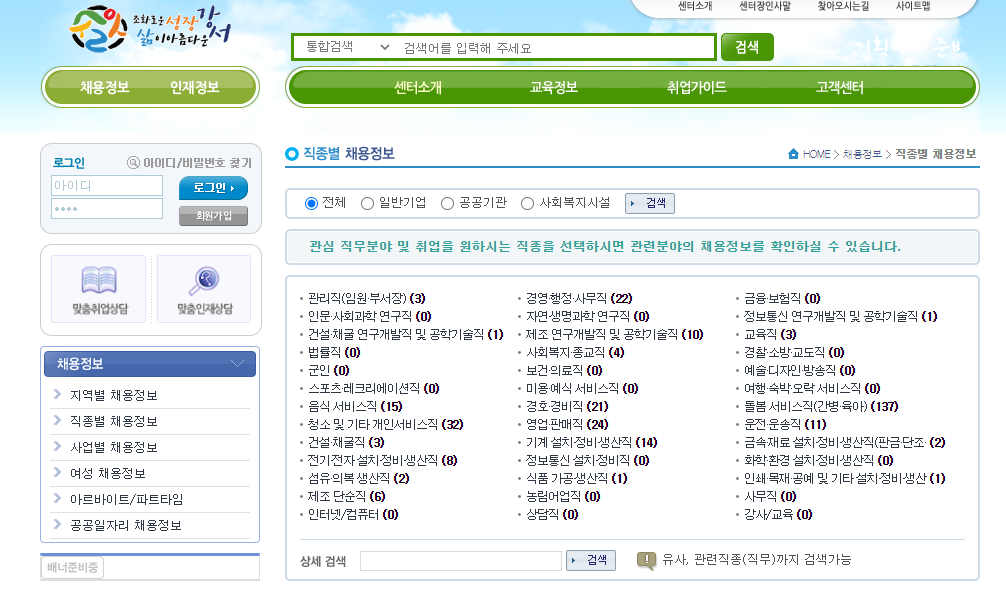Image resolution: width=1006 pixels, height=597 pixels.
Task: Open 사업별 채용정보 sidebar link
Action: [114, 447]
